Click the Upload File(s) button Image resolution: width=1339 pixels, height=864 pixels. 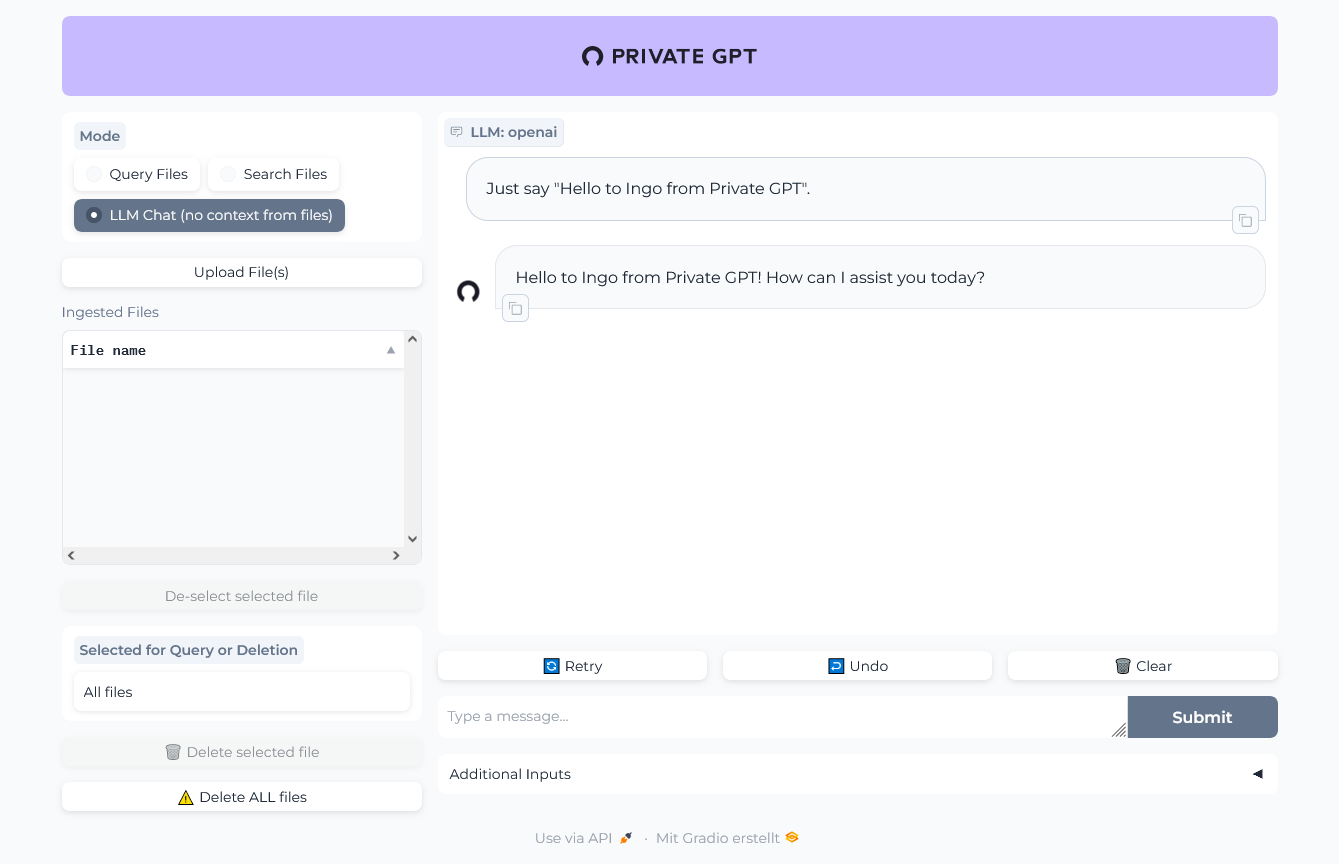click(242, 272)
